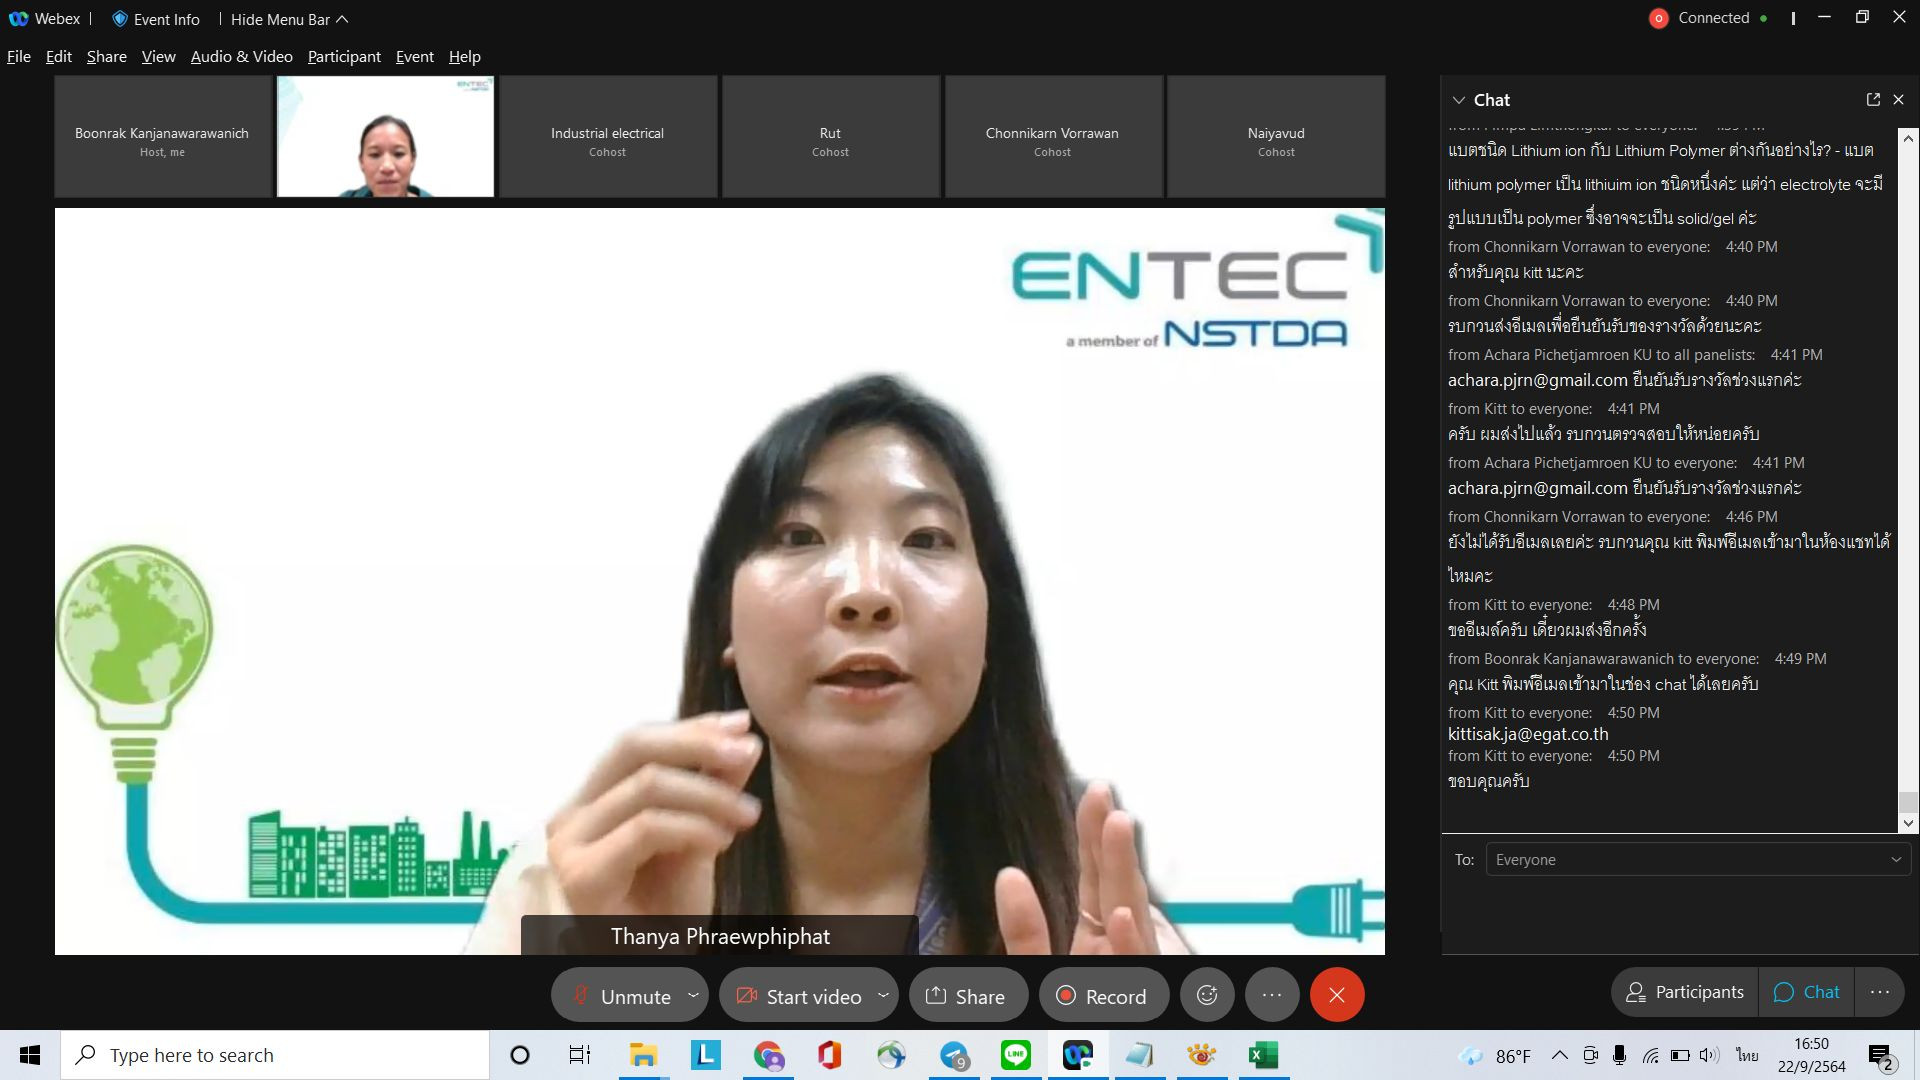Open File Explorer from taskbar

(x=642, y=1055)
